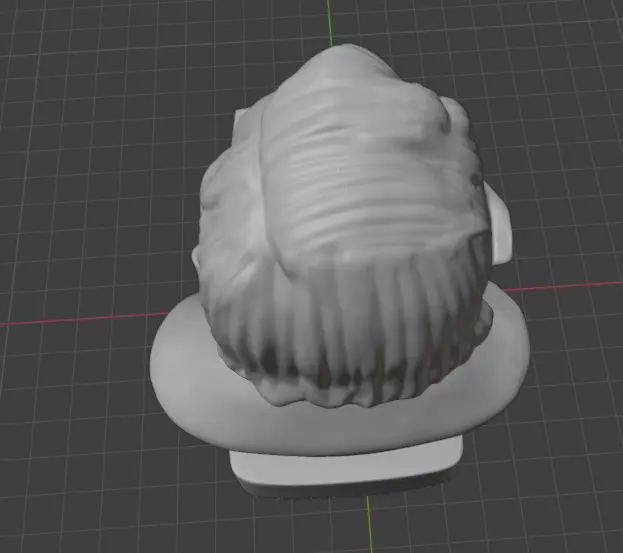Viewport: 623px width, 553px height.
Task: Select the sculpted hair head model
Action: 342,226
